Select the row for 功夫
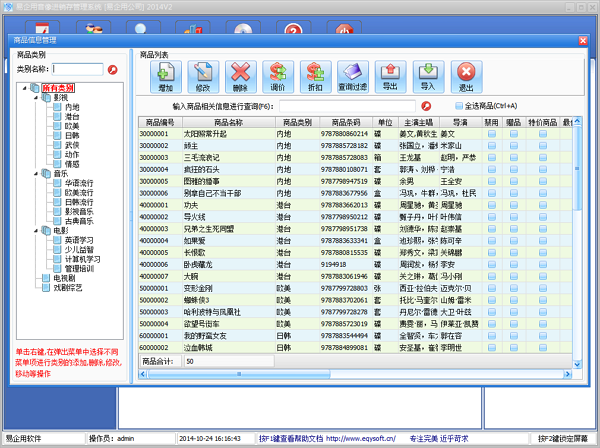The height and width of the screenshot is (448, 600). (x=355, y=205)
